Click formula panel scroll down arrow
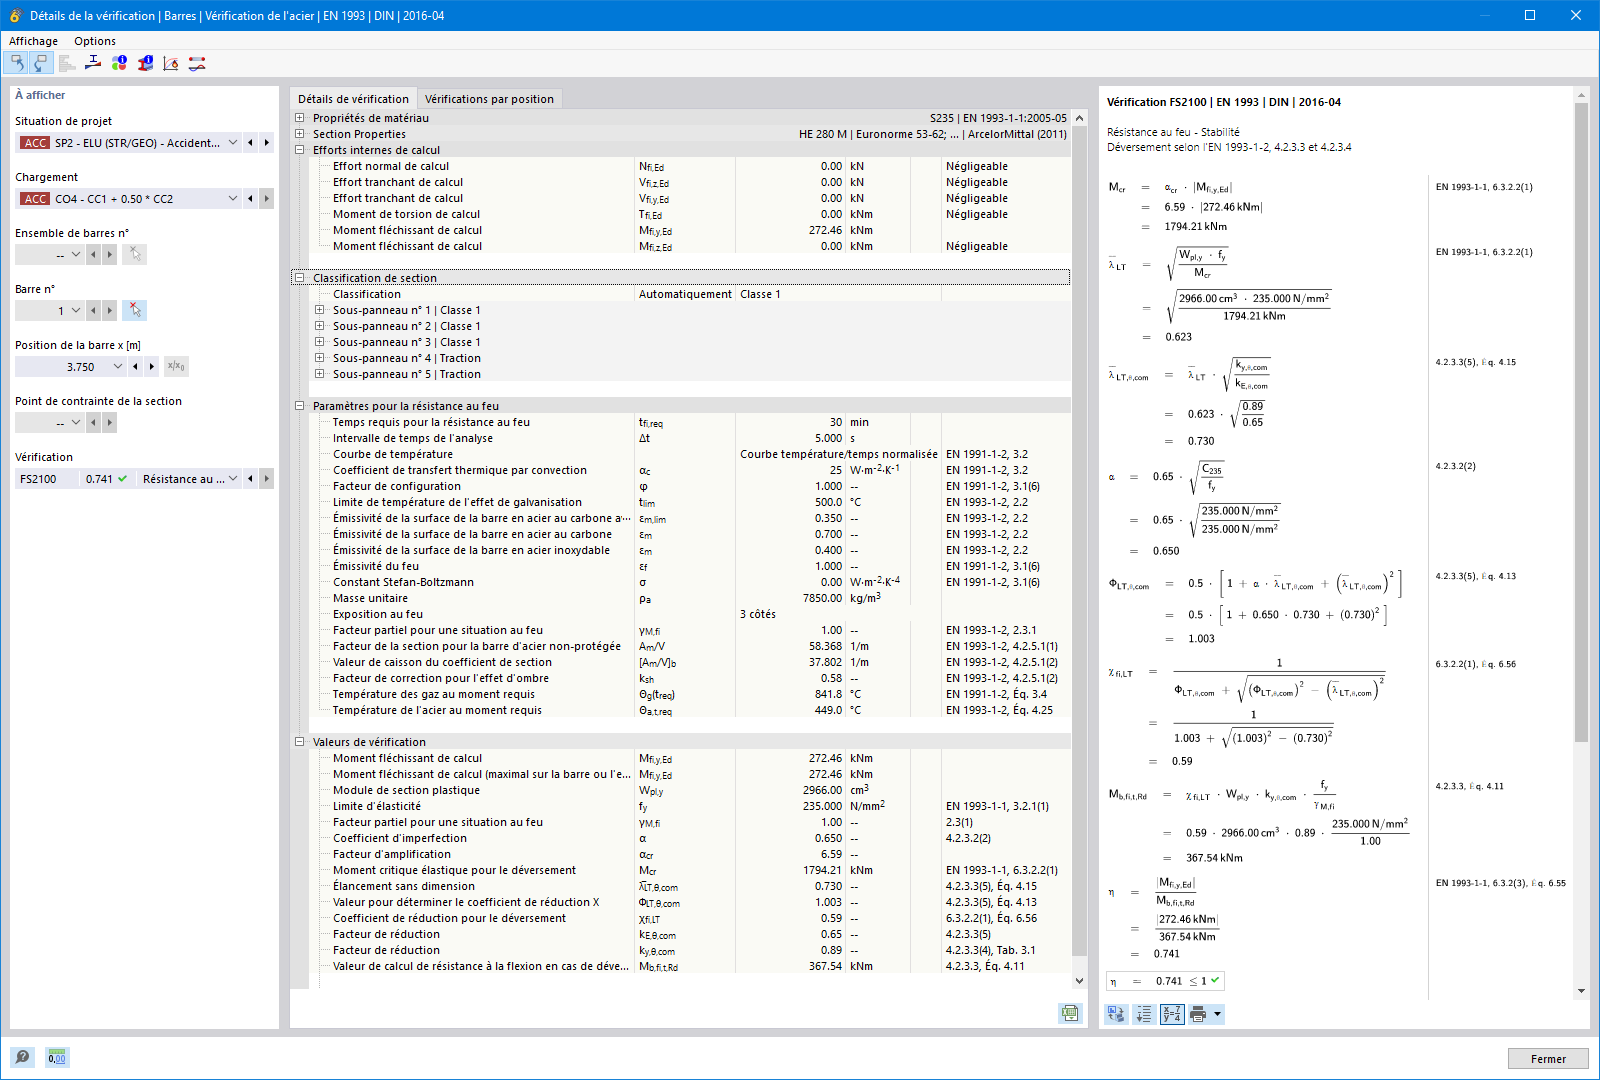 click(1581, 991)
